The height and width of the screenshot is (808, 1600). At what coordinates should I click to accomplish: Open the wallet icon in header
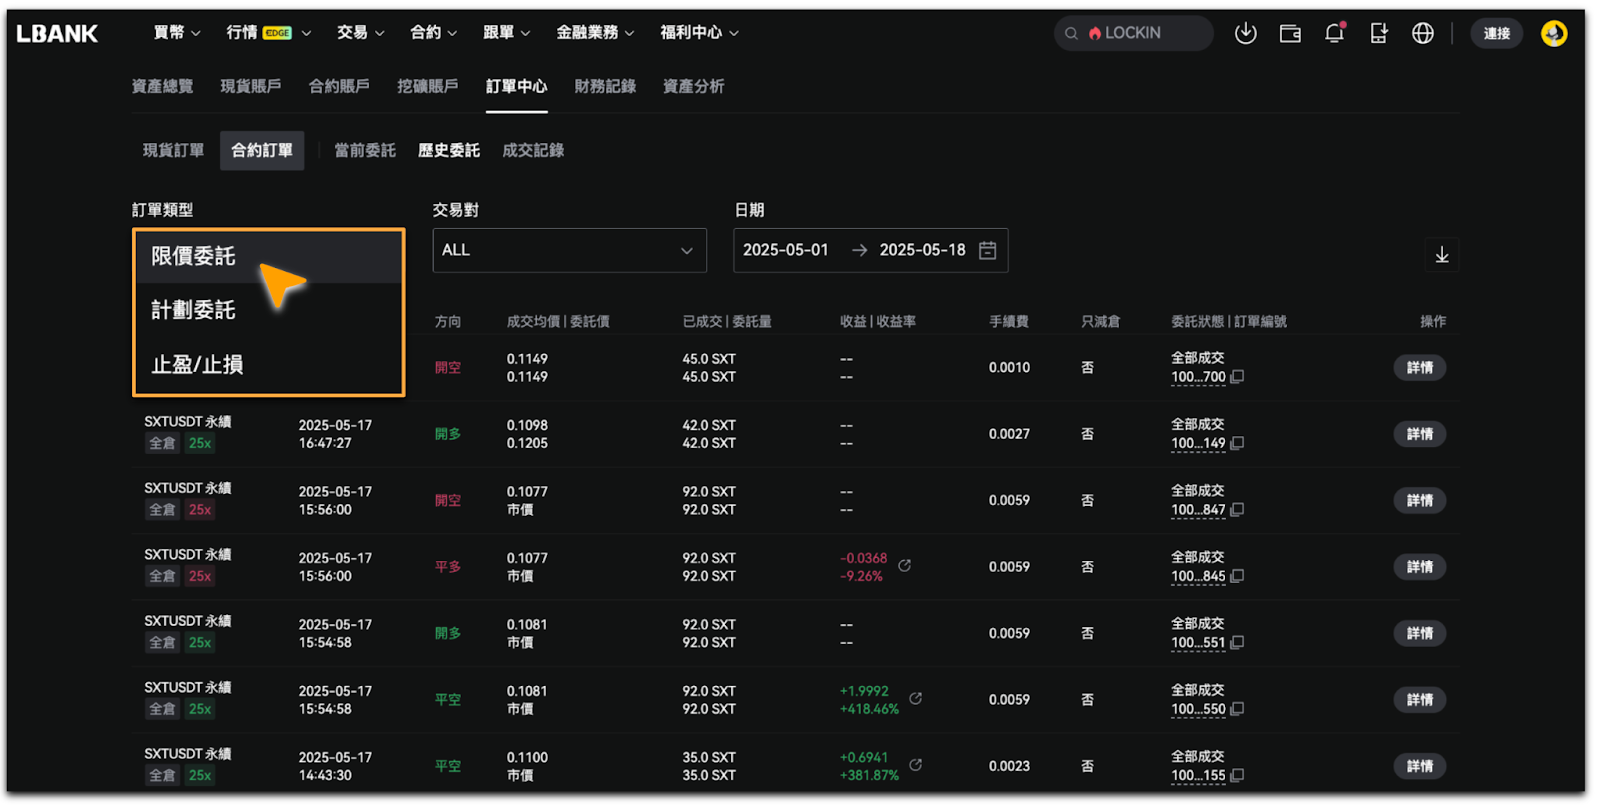pos(1290,33)
